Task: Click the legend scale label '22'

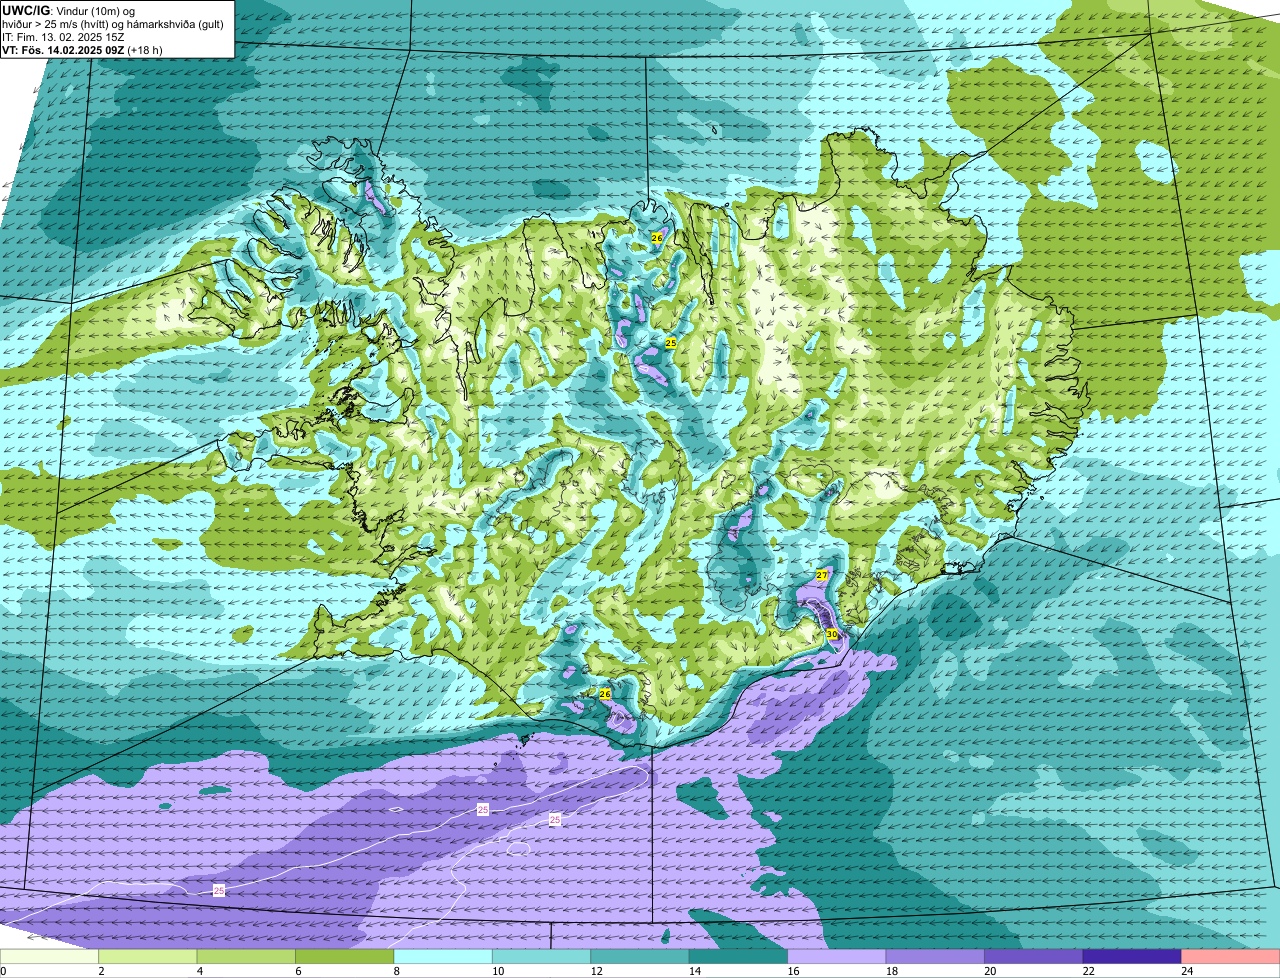Action: point(1089,971)
